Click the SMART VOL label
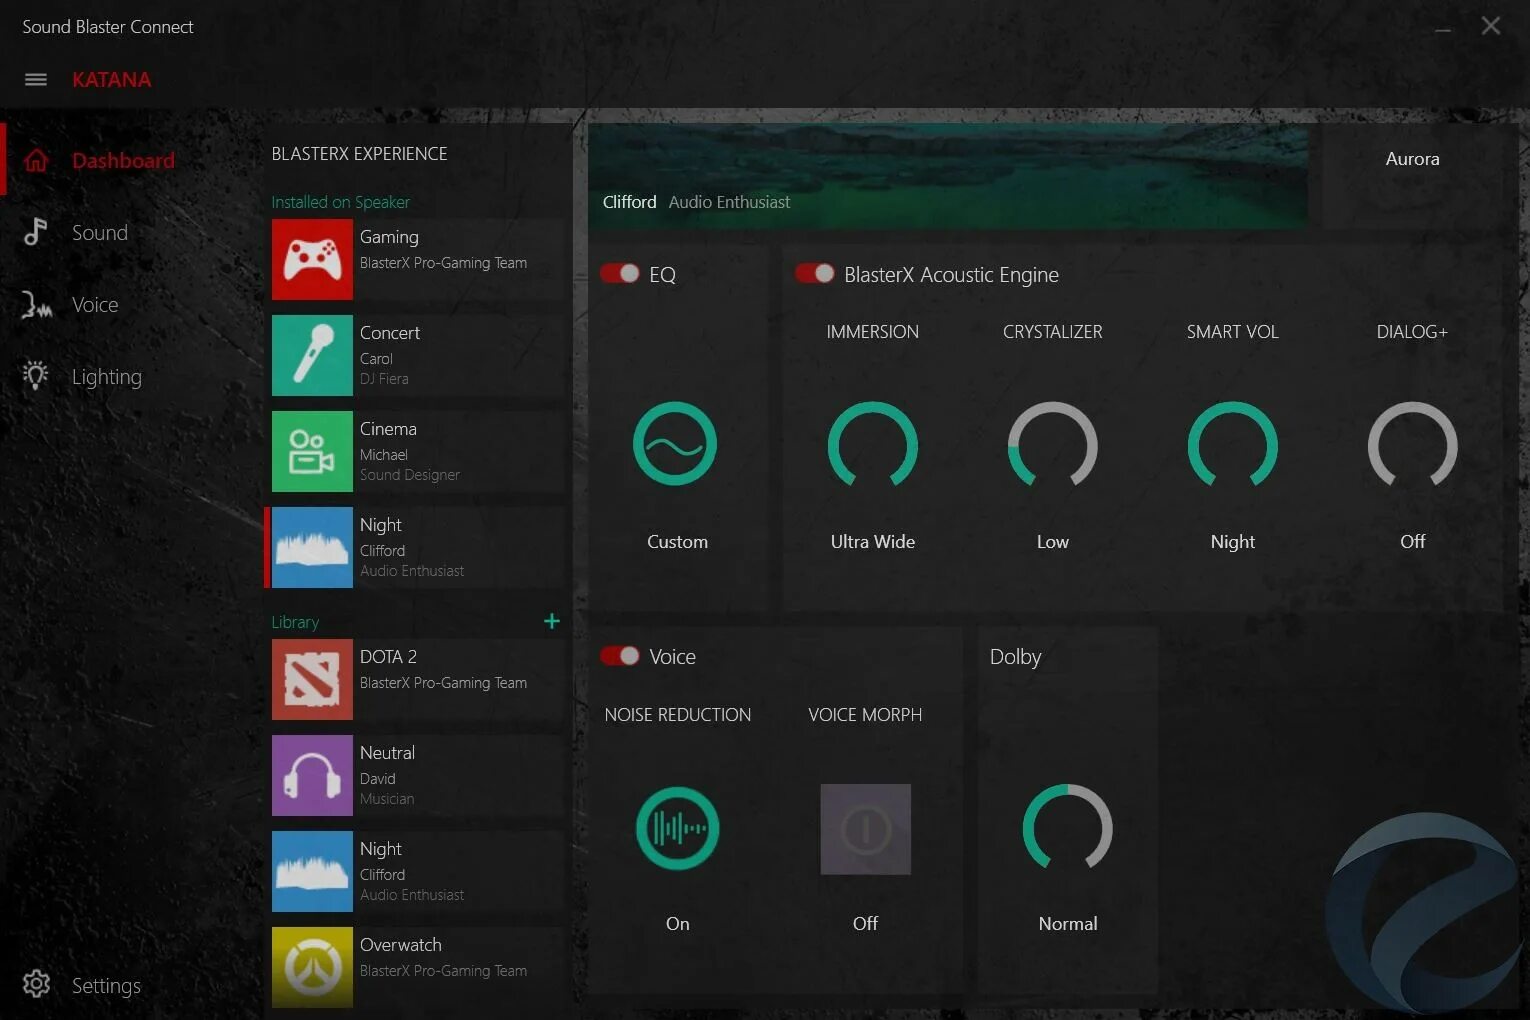This screenshot has width=1530, height=1020. click(x=1233, y=332)
